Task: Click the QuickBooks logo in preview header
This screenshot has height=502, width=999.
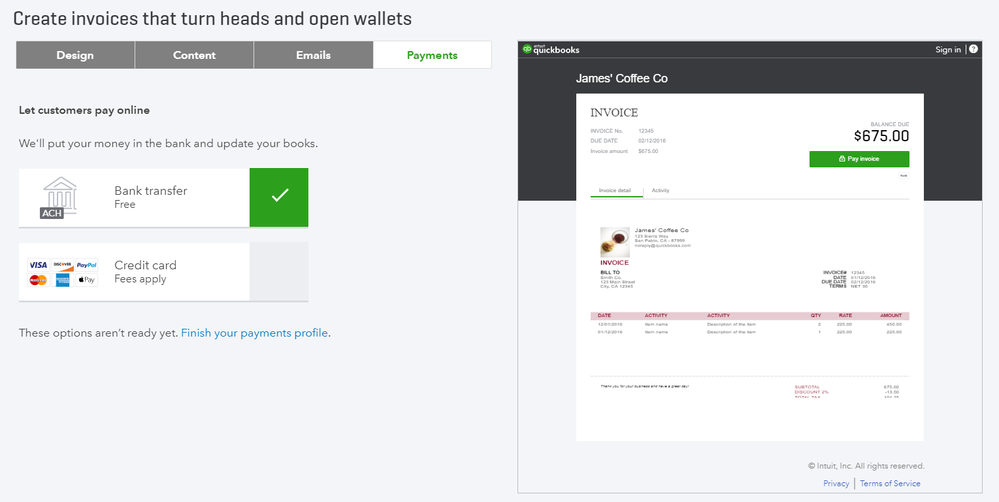Action: (551, 49)
